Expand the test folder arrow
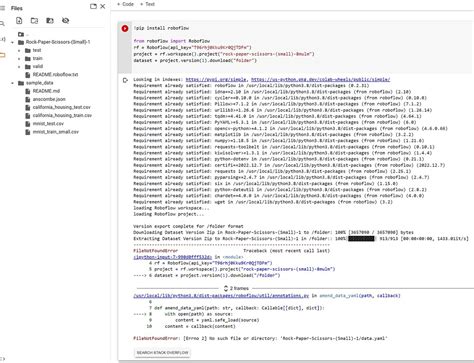 tap(19, 50)
